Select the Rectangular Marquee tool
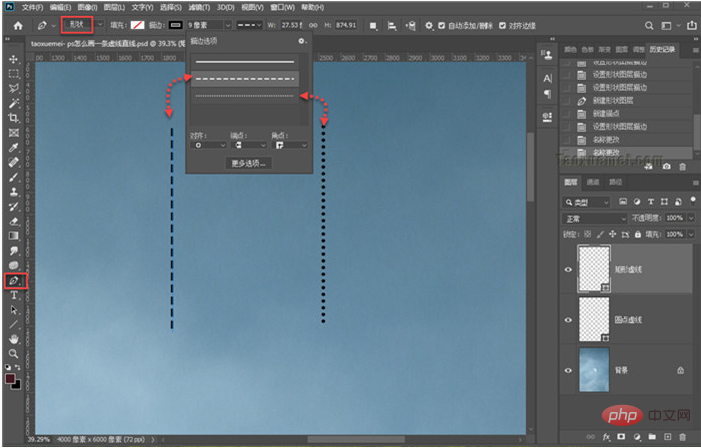Image resolution: width=701 pixels, height=448 pixels. tap(14, 74)
